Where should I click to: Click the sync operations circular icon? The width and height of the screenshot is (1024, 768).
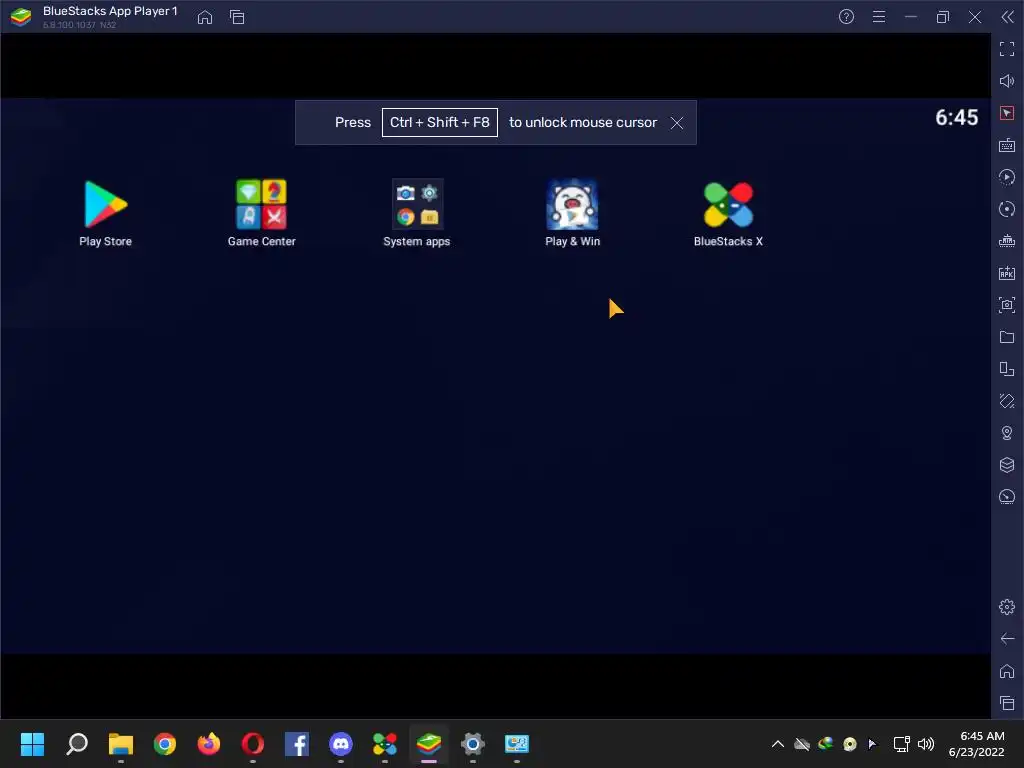pos(1007,209)
